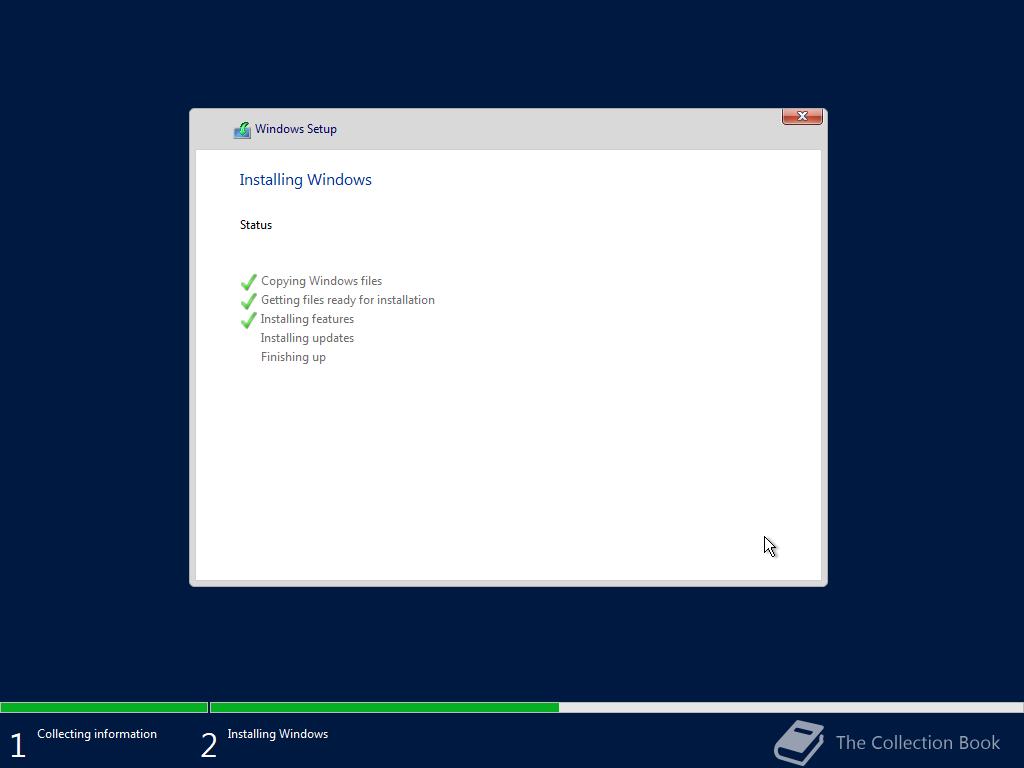Viewport: 1024px width, 768px height.
Task: Click the 'Windows Setup' title text
Action: 296,129
